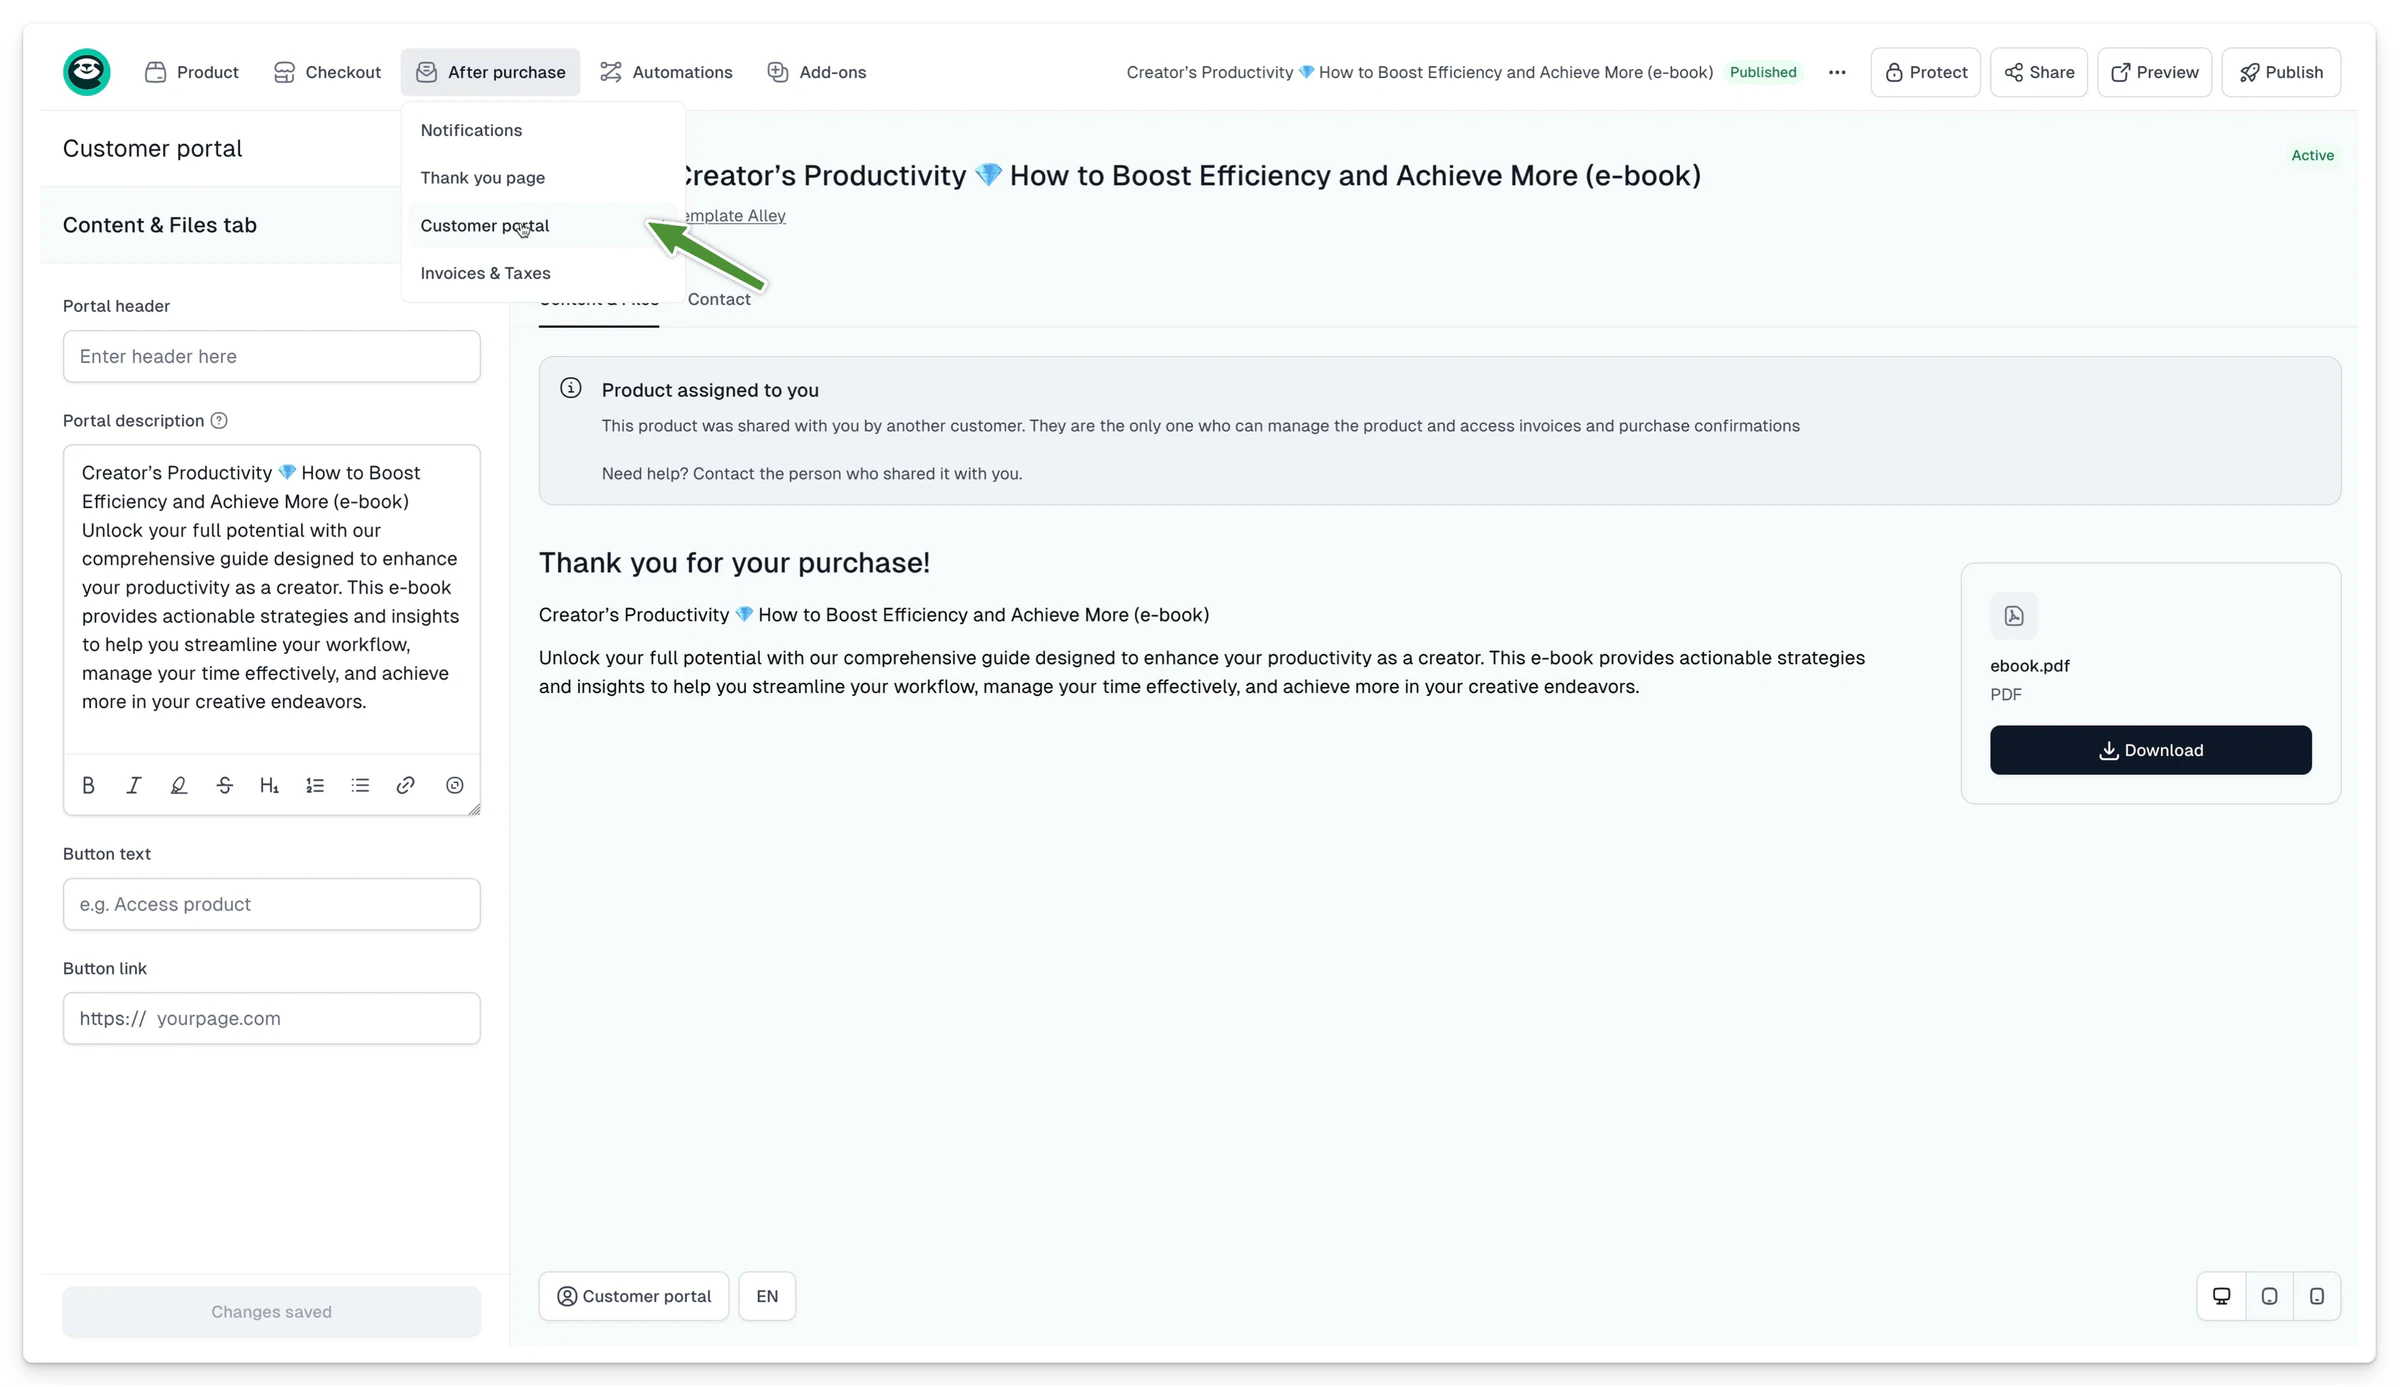Viewport: 2400px width, 1387px height.
Task: Toggle bold formatting in description editor
Action: (x=88, y=786)
